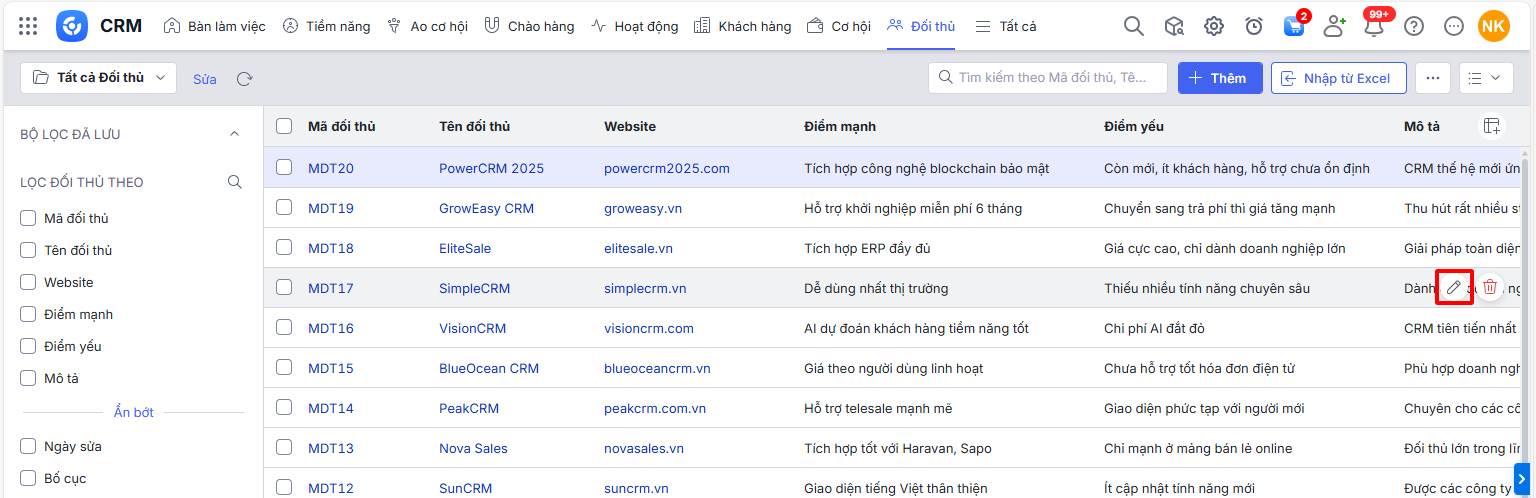The width and height of the screenshot is (1536, 498).
Task: Open the notification bell icon
Action: (1374, 27)
